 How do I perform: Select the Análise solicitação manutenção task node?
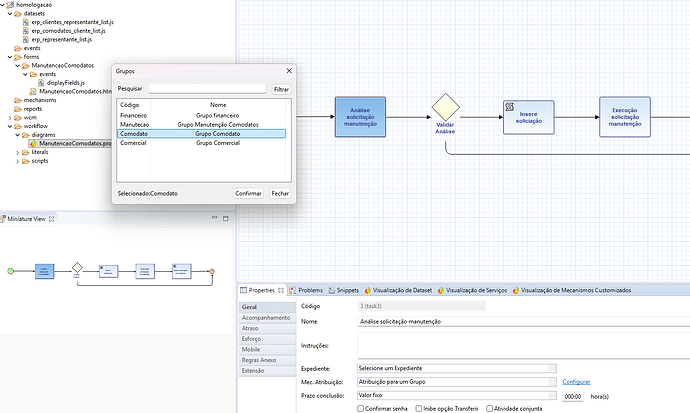[359, 117]
